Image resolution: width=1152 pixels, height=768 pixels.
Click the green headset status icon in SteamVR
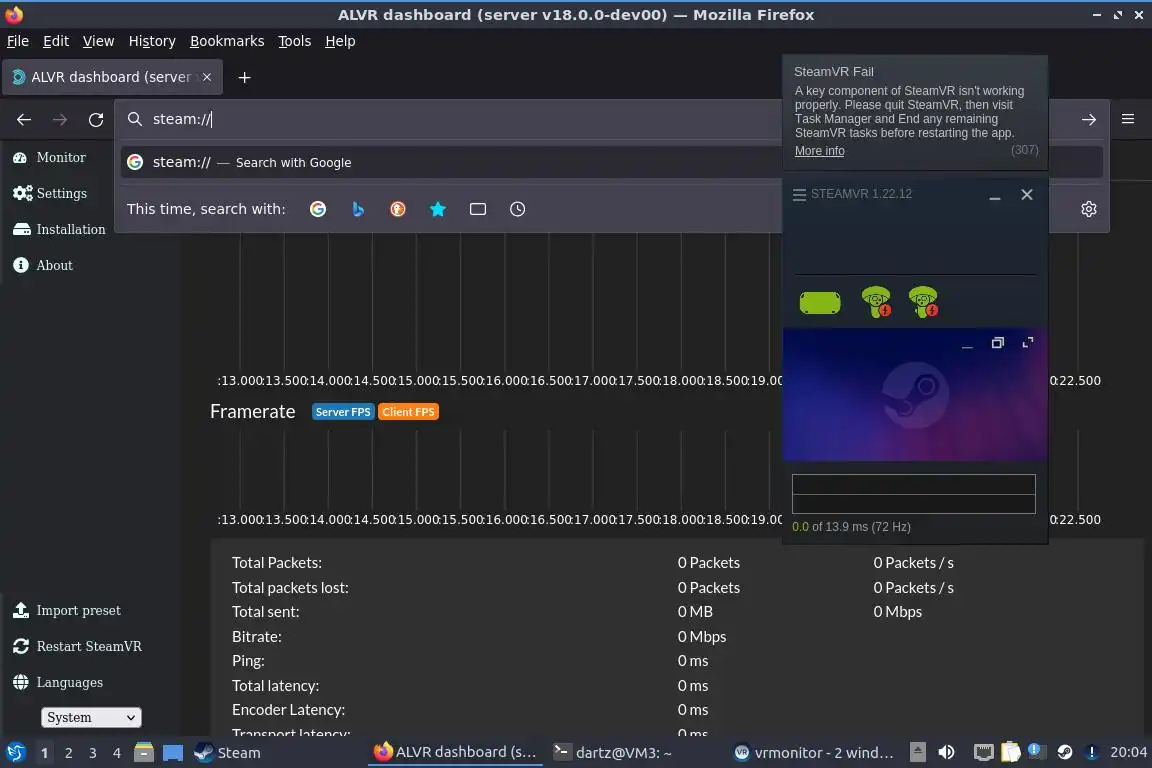point(820,303)
